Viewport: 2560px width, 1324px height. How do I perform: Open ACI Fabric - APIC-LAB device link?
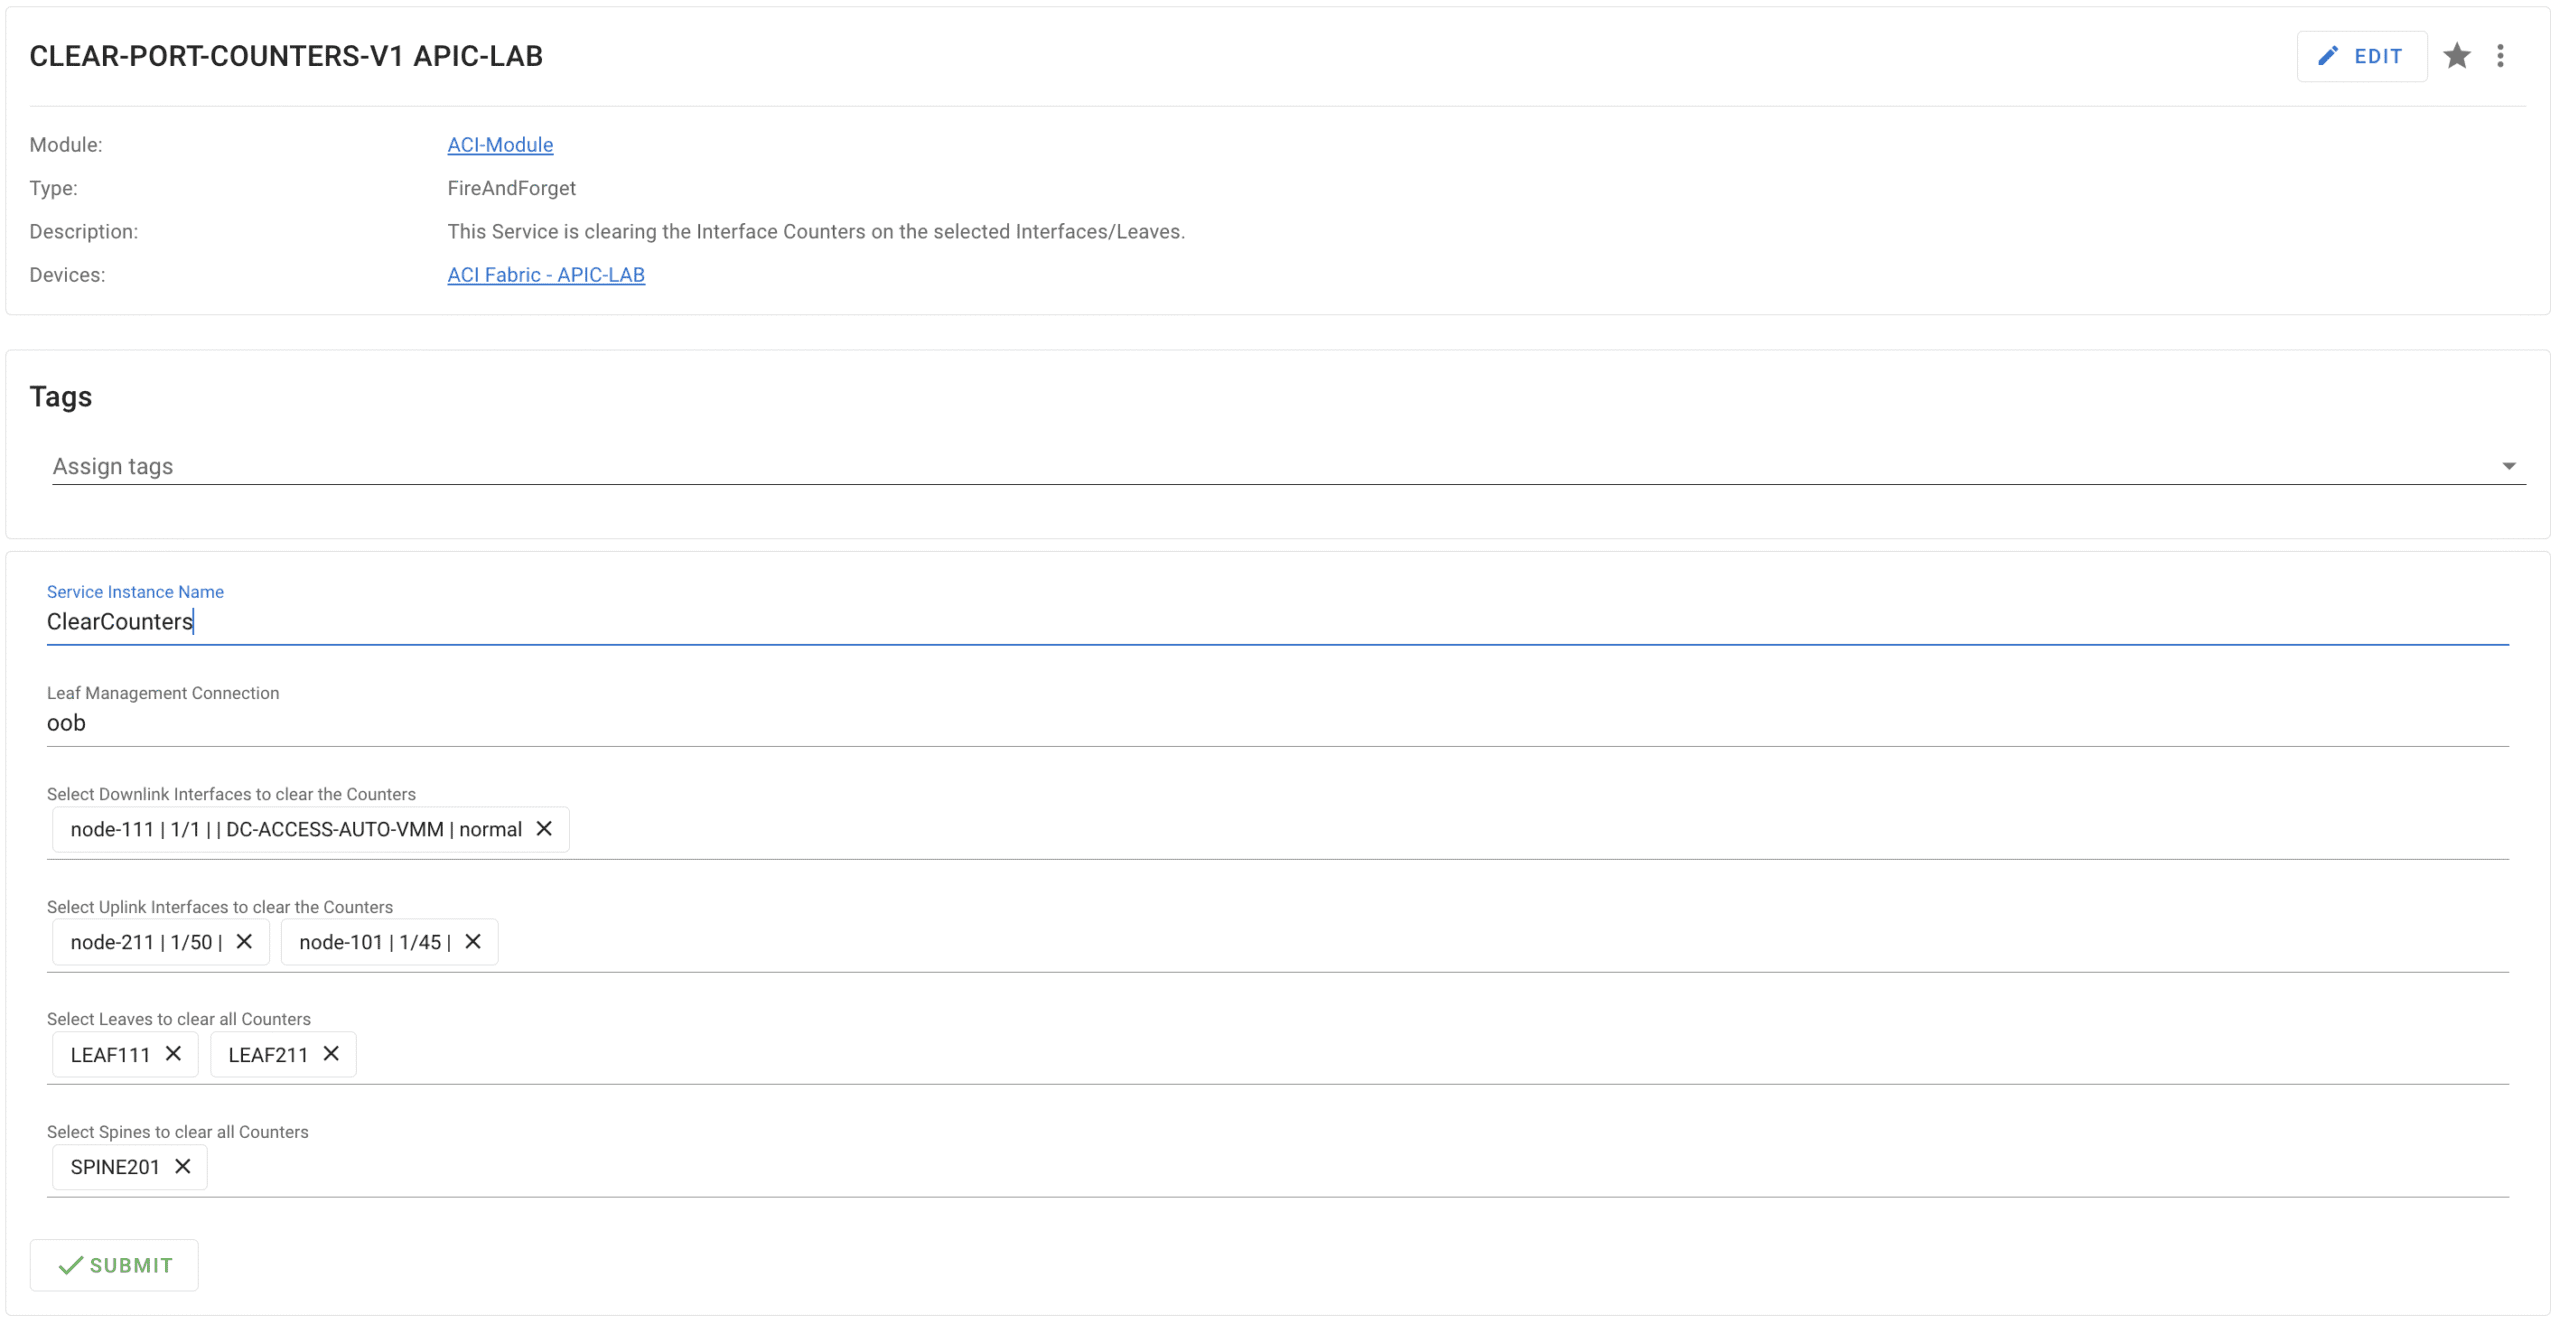pyautogui.click(x=546, y=275)
